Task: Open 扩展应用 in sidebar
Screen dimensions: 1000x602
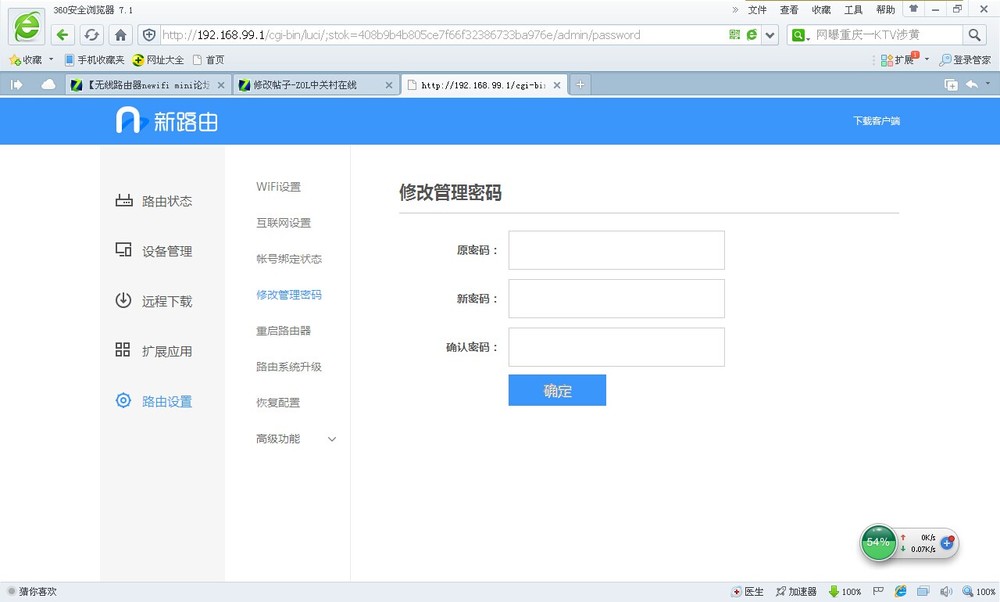Action: [154, 351]
